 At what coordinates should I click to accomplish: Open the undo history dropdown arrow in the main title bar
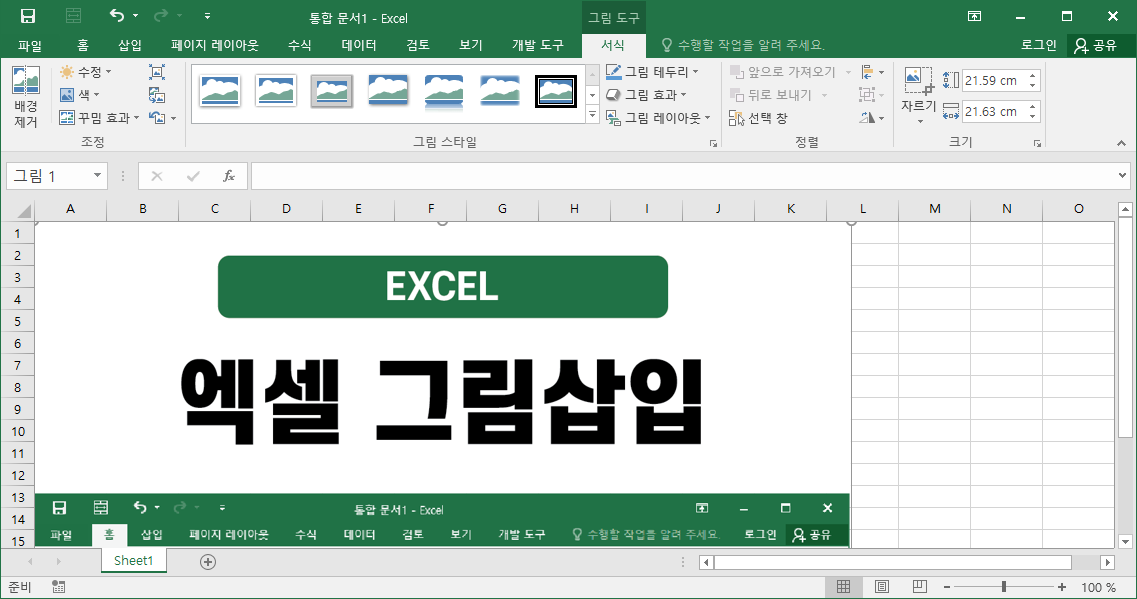pos(136,16)
